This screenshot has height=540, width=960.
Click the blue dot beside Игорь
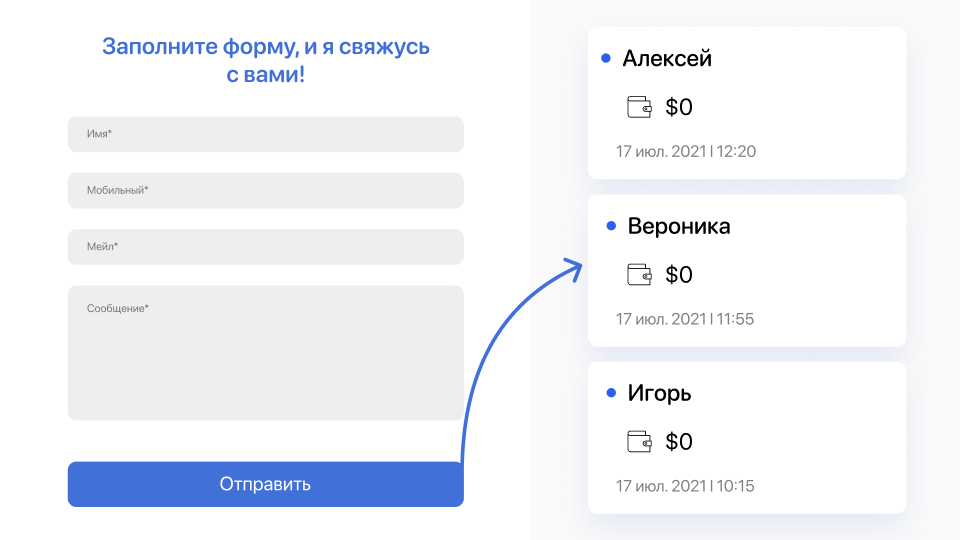pos(611,393)
